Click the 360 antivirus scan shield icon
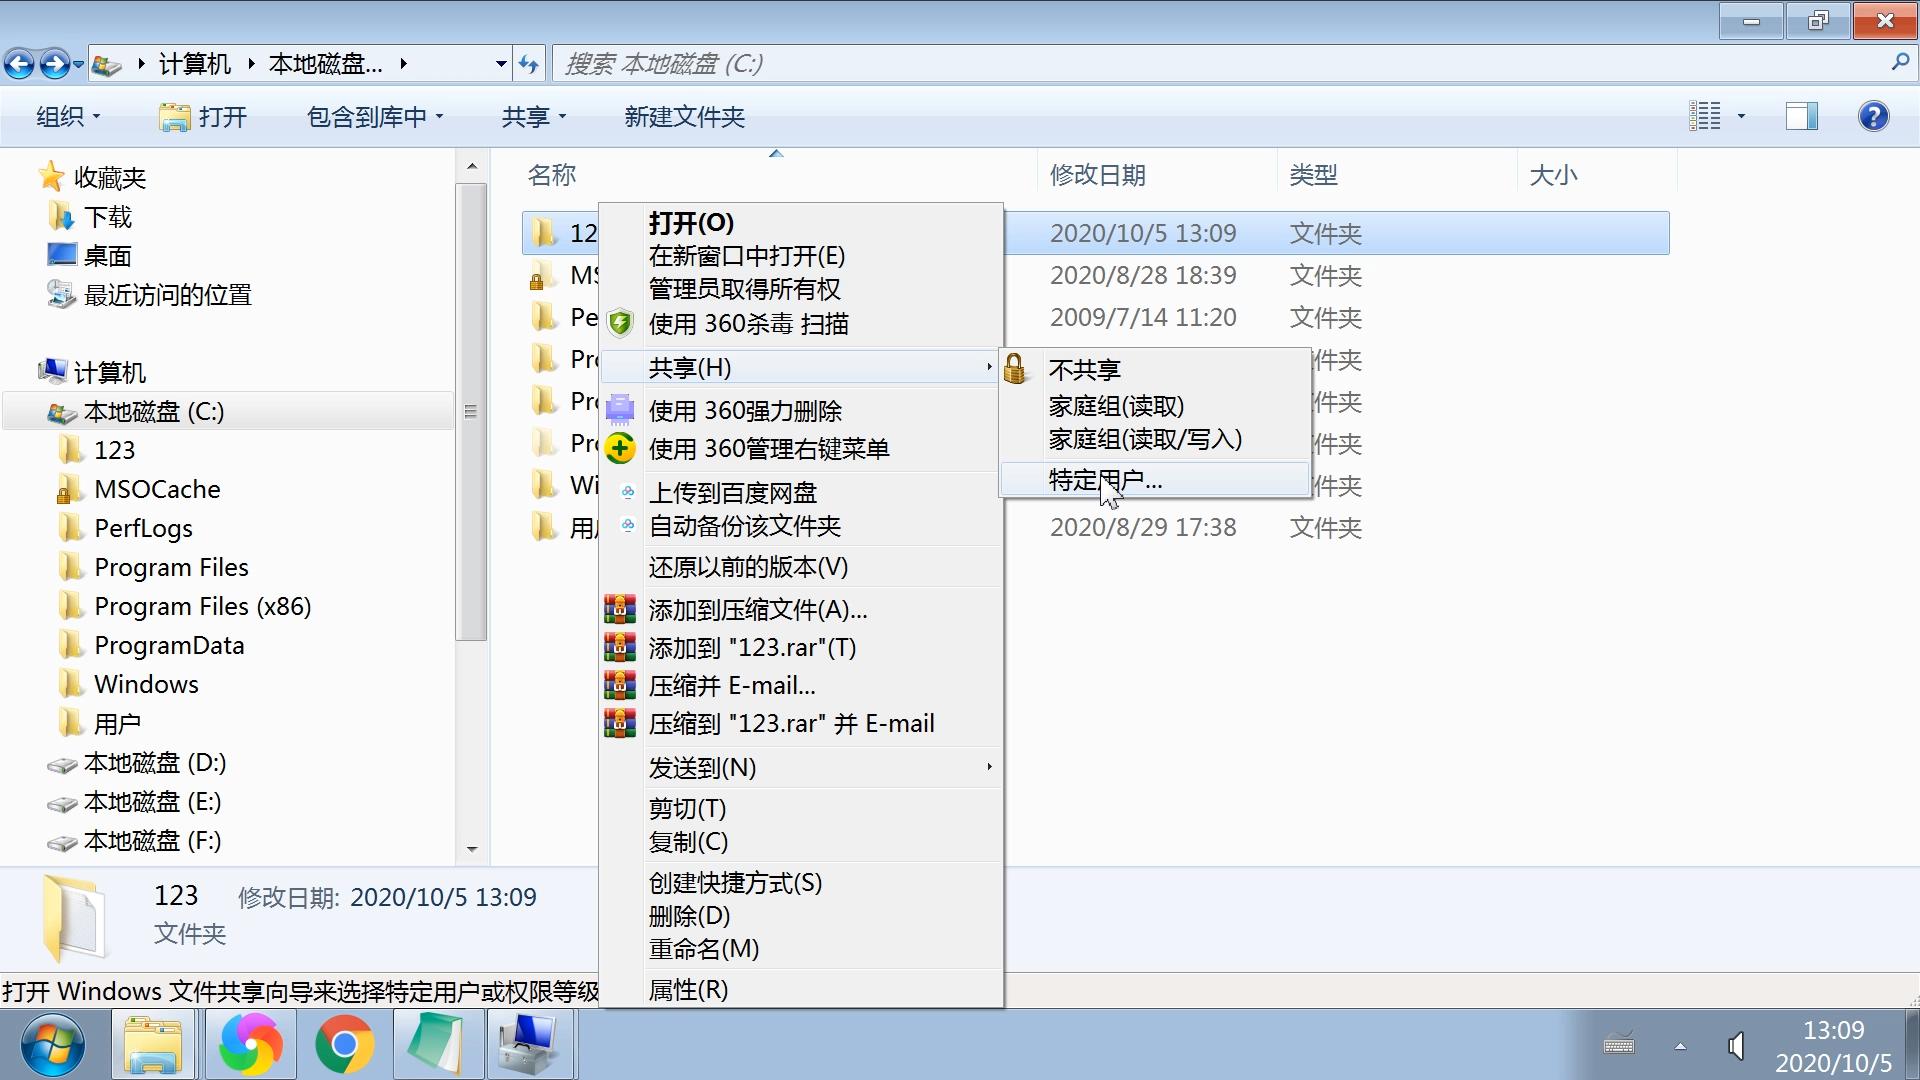Screen dimensions: 1920x1080 click(x=620, y=323)
